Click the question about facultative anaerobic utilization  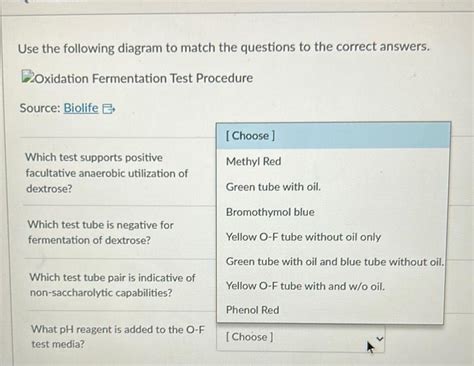coord(107,173)
